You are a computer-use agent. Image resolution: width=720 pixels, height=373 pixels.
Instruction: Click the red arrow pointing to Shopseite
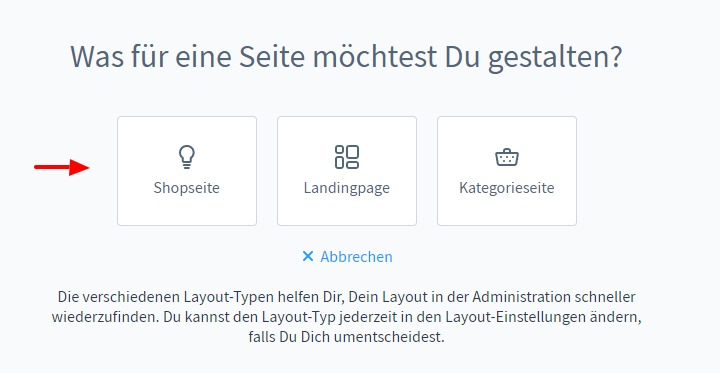(62, 167)
